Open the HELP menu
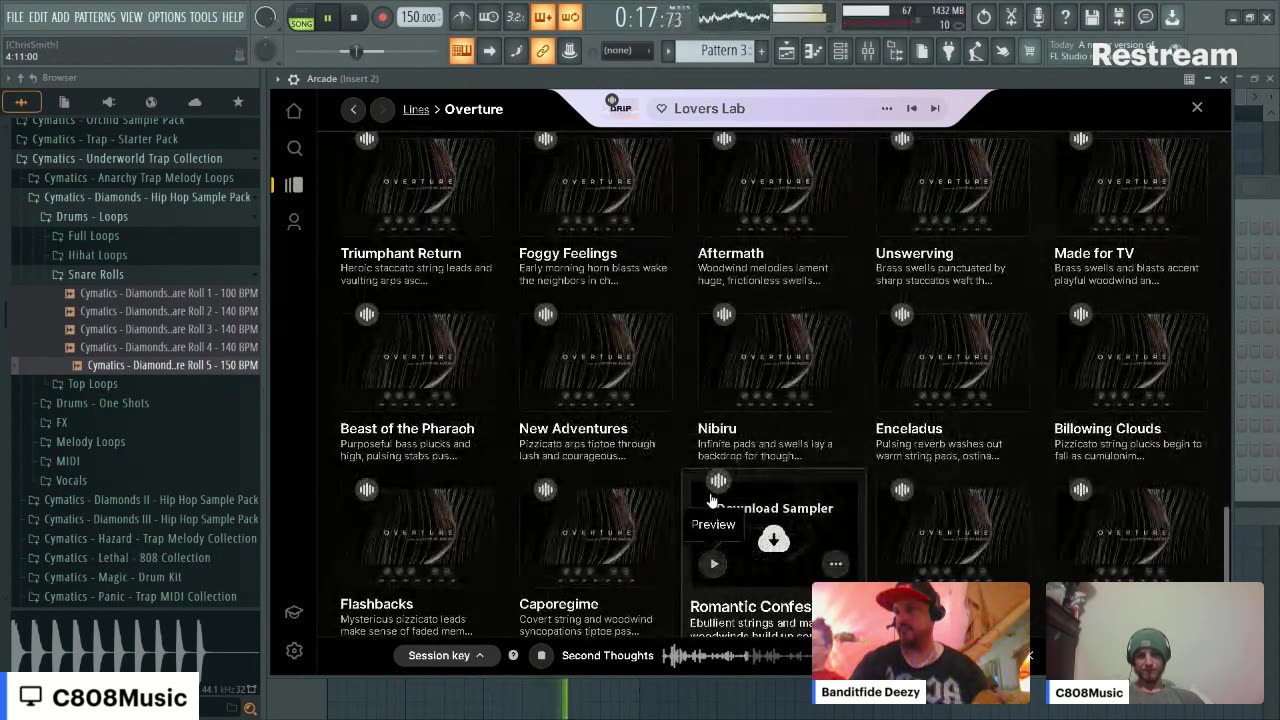 pyautogui.click(x=233, y=17)
